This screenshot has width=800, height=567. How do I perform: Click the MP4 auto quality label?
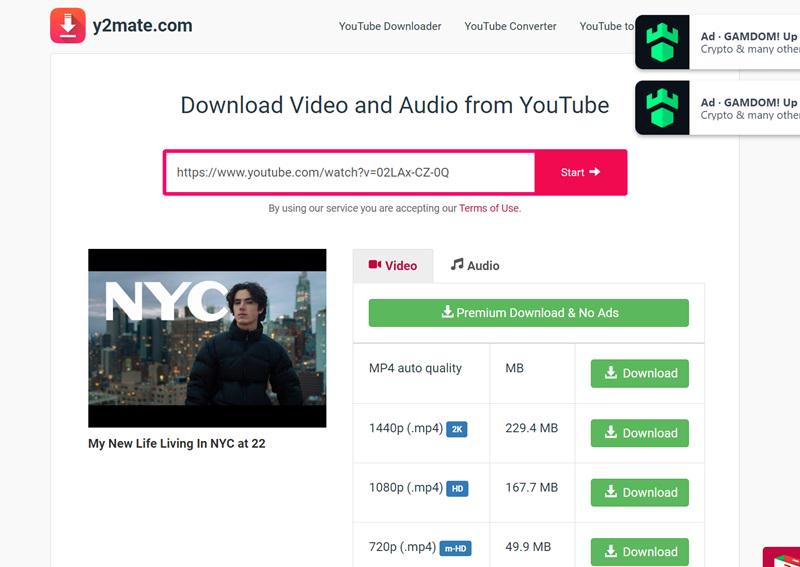tap(415, 368)
